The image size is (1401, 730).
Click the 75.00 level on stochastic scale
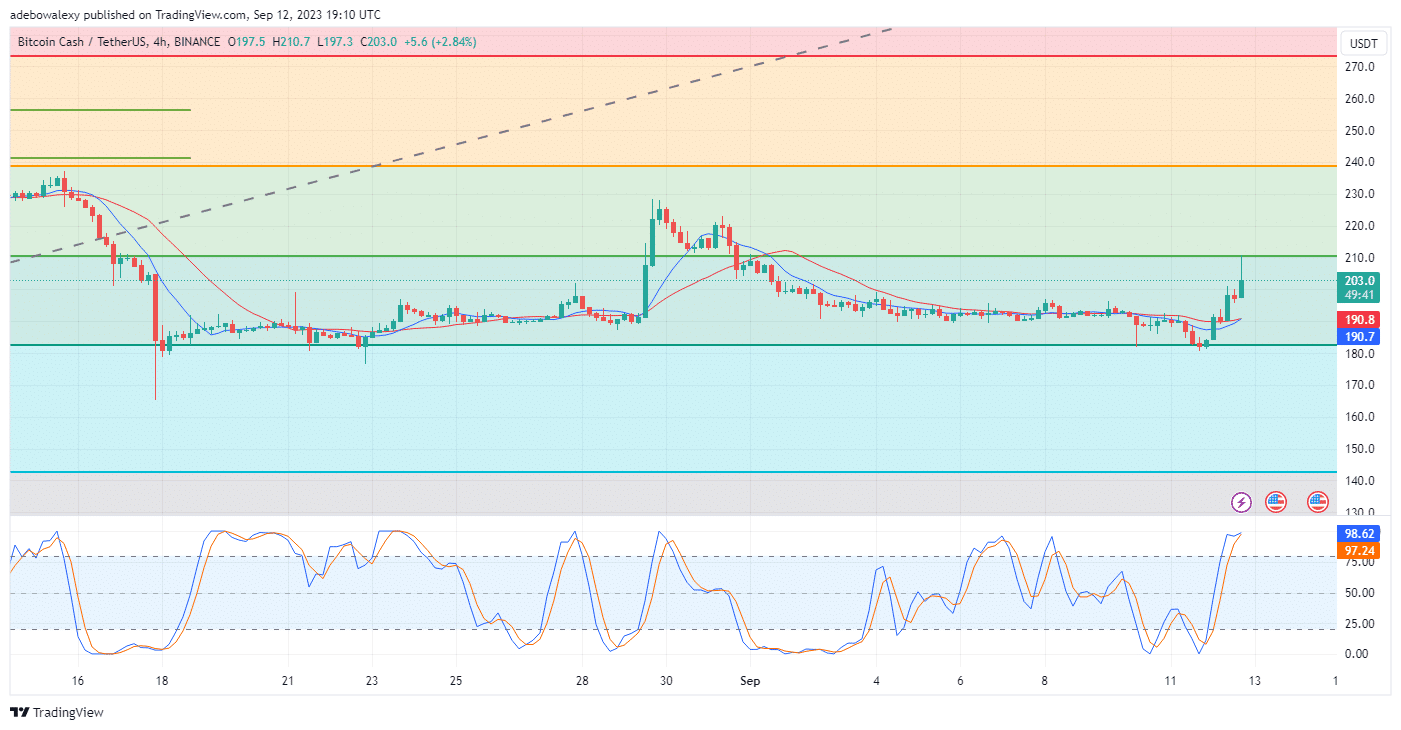(1361, 563)
